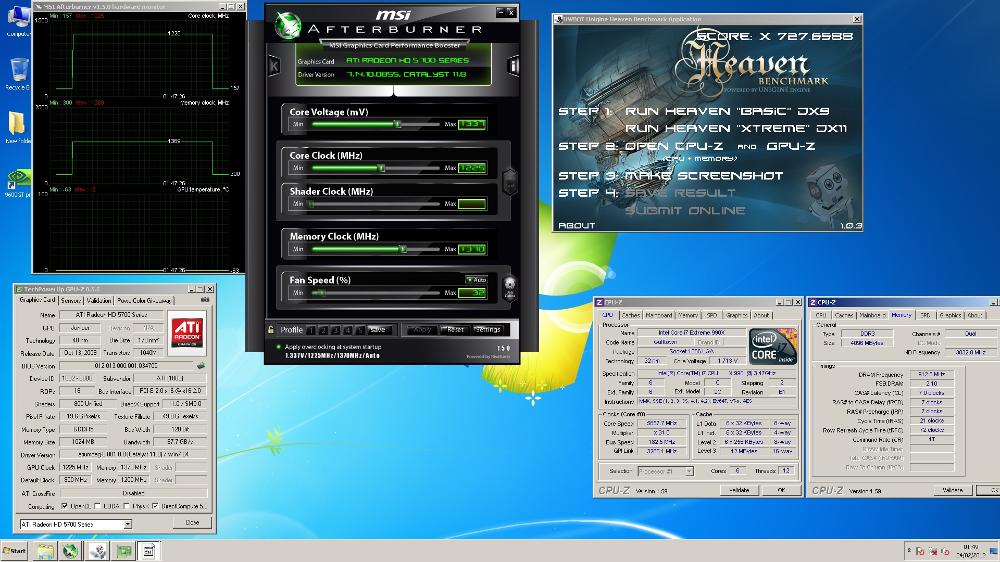
Task: Select Afterburner profile slot 1
Action: (x=311, y=330)
